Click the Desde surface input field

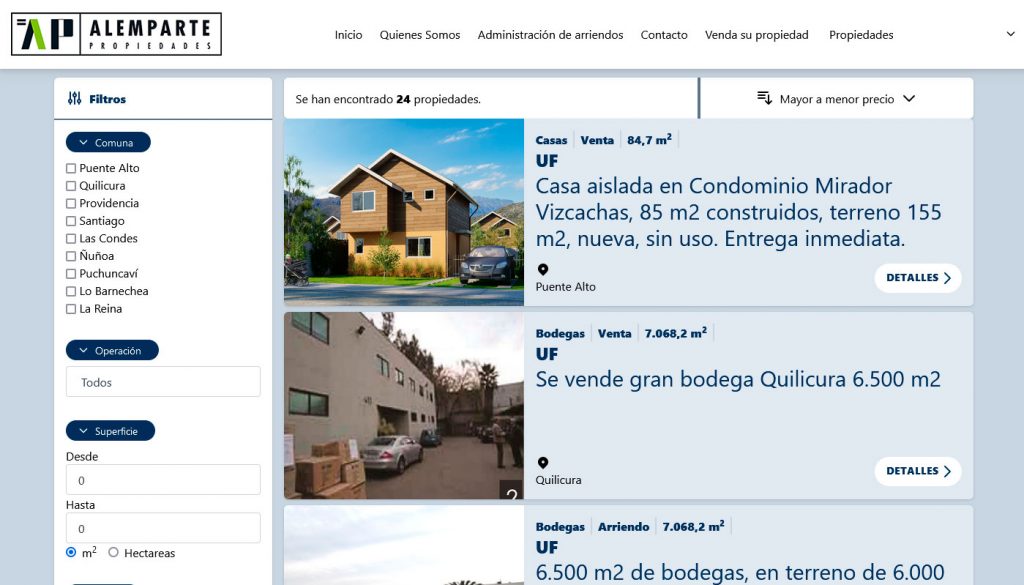pyautogui.click(x=163, y=480)
